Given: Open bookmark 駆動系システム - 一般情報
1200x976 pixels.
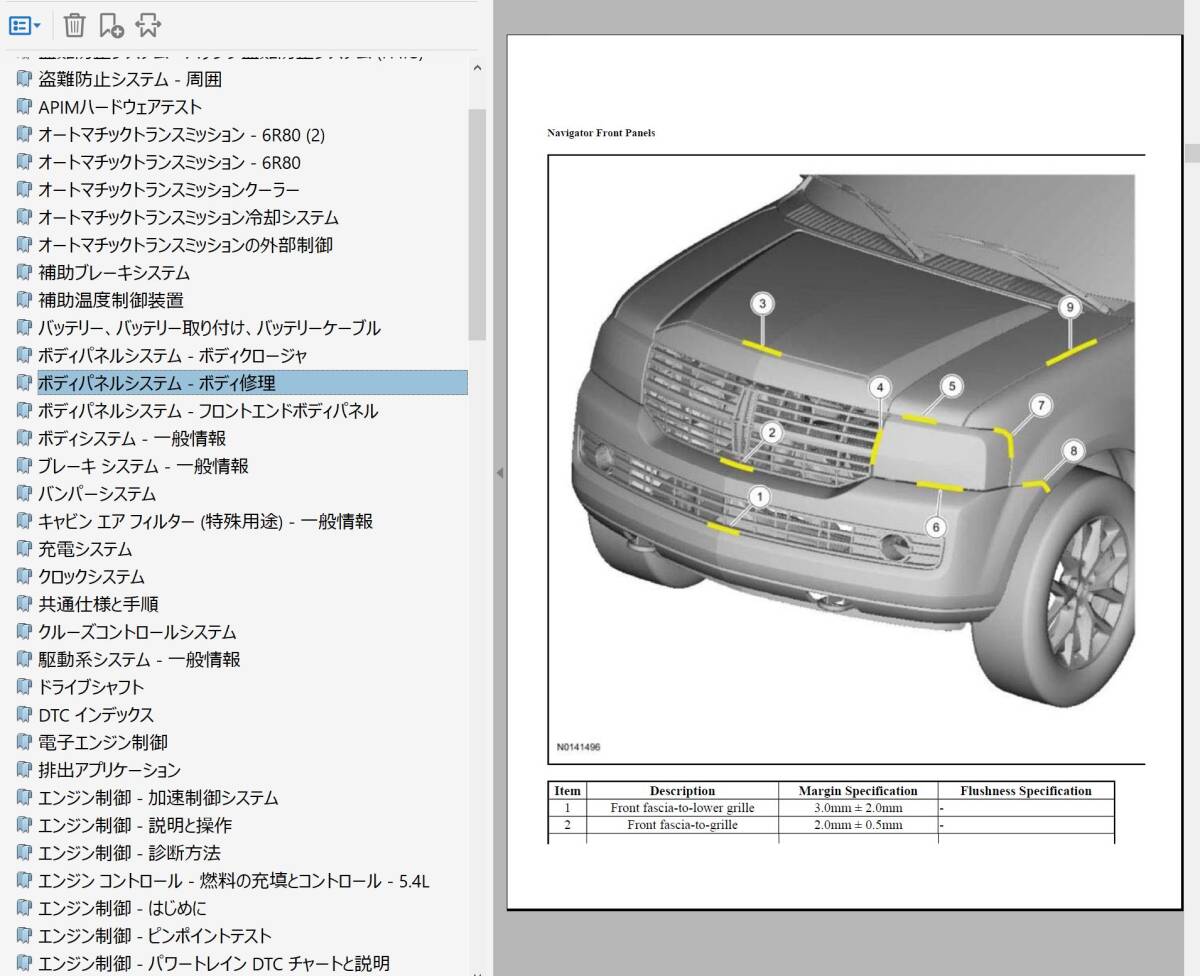Looking at the screenshot, I should pyautogui.click(x=139, y=660).
